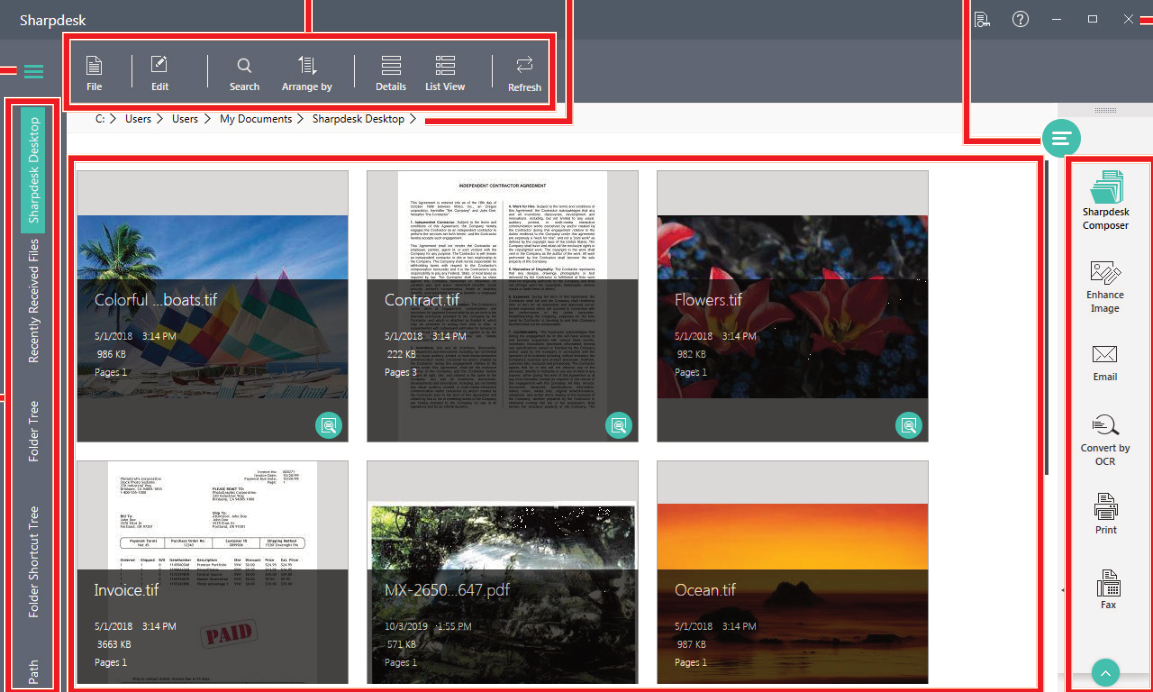
Task: Preview Contract.tif with magnifier icon
Action: [x=618, y=425]
